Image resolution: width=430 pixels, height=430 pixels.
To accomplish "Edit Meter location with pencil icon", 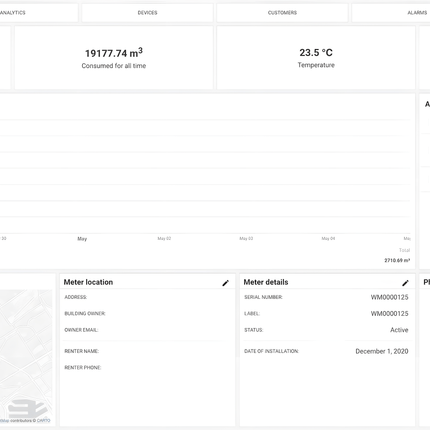I will tap(226, 283).
